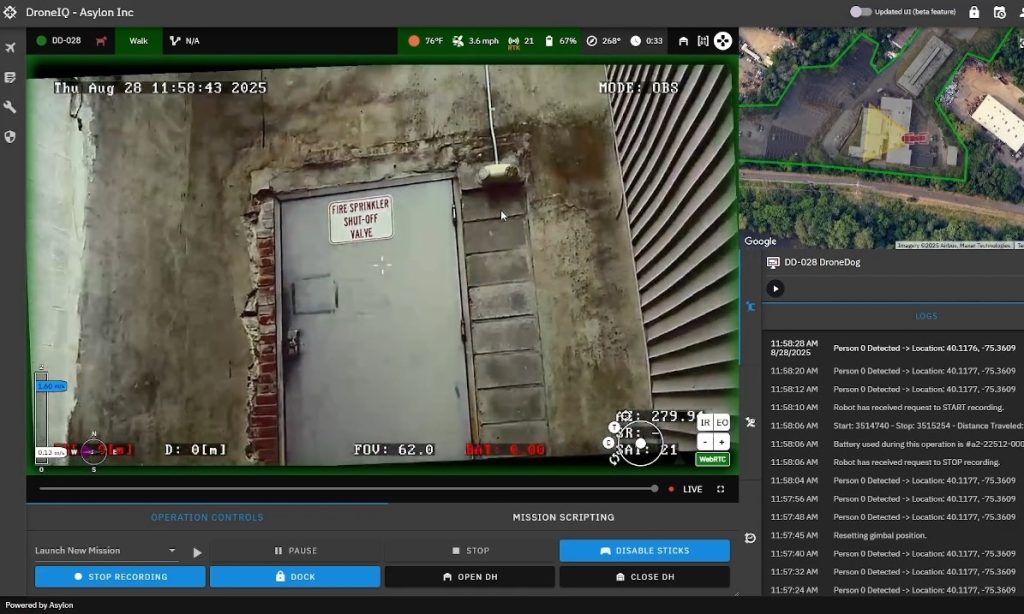Click the battery 67% indicator
The width and height of the screenshot is (1024, 614).
click(x=560, y=41)
